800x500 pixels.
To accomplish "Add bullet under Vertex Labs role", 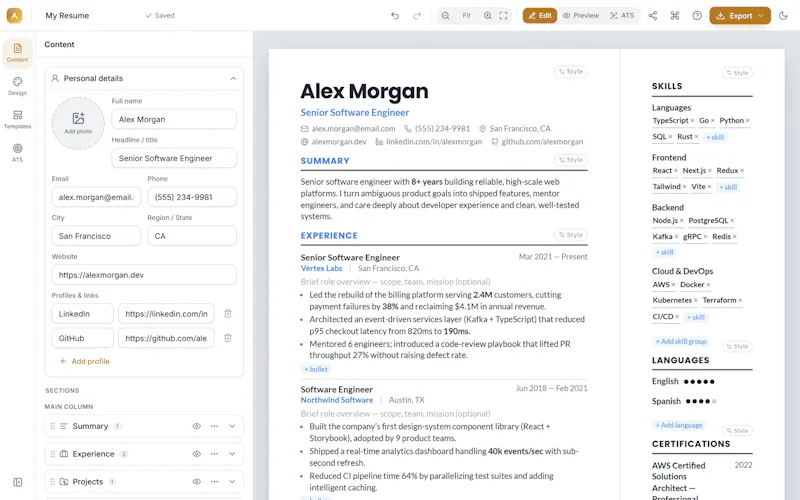I will [316, 369].
